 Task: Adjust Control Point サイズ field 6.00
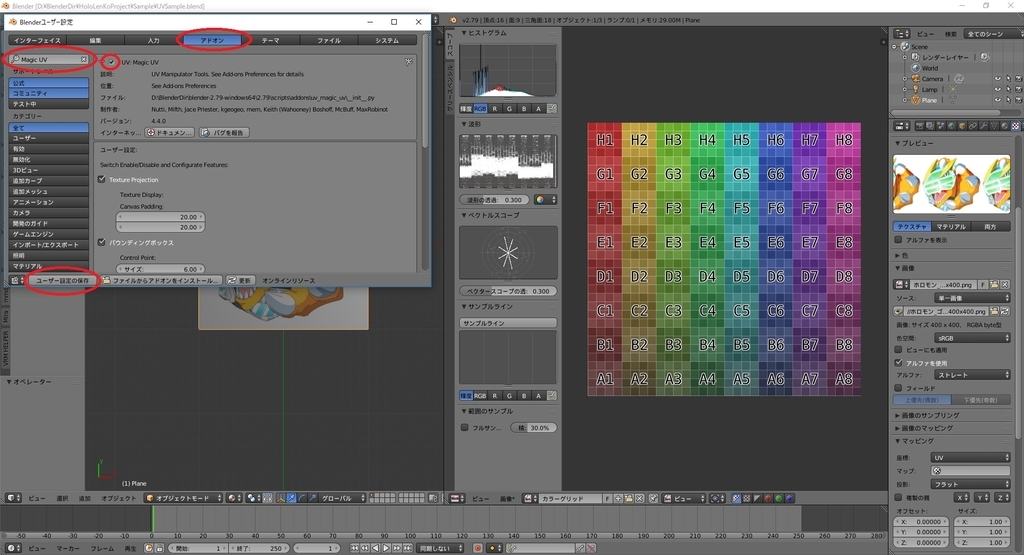click(x=161, y=269)
